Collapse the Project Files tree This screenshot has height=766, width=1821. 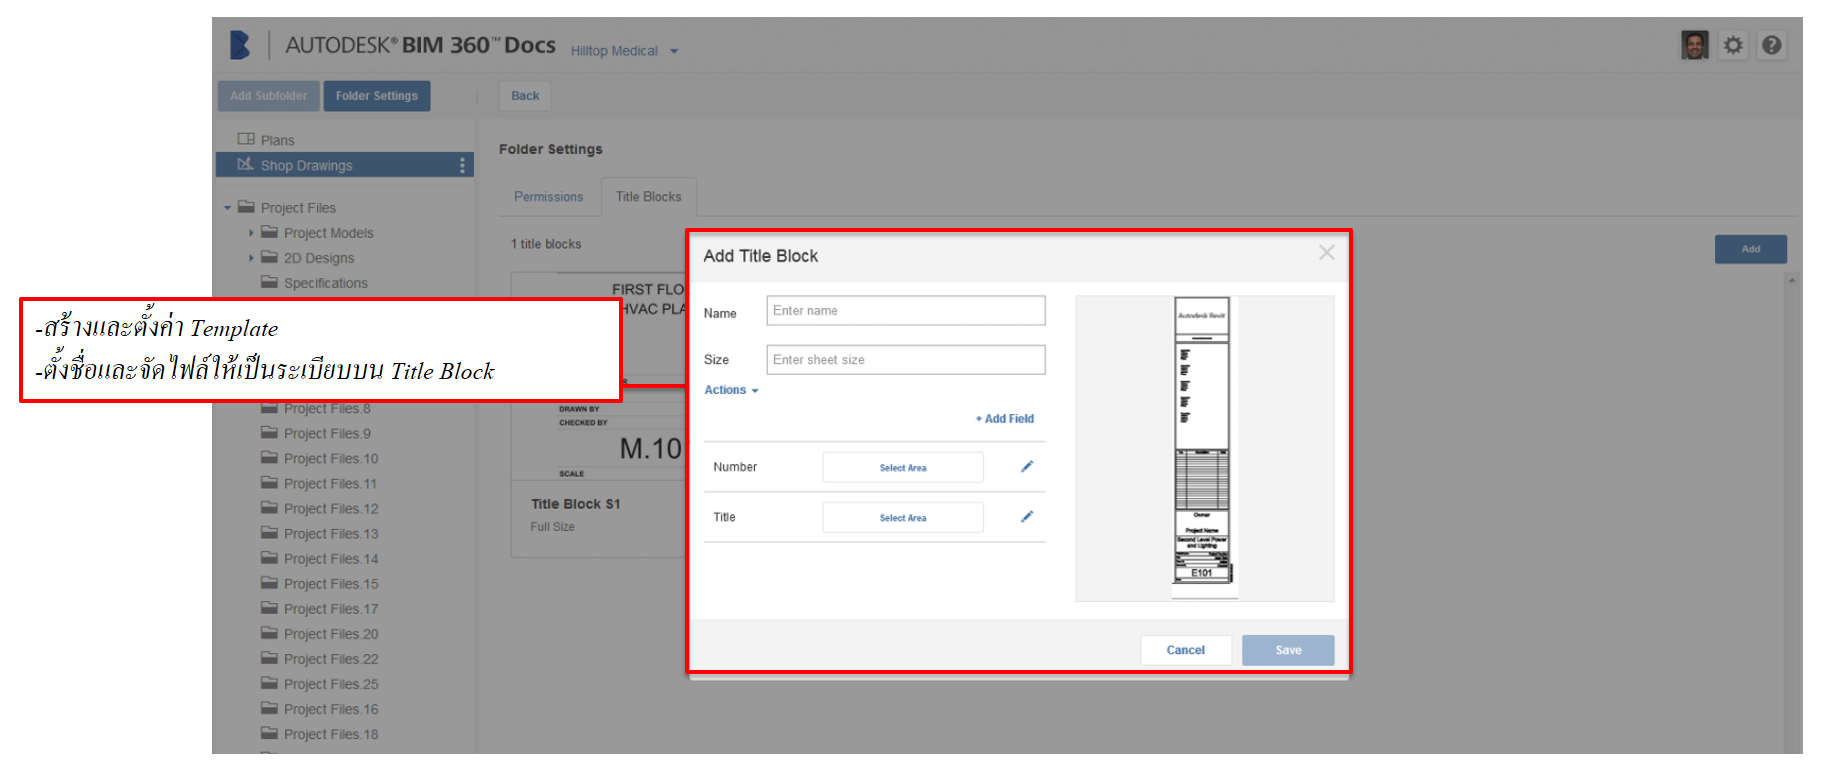[x=228, y=208]
